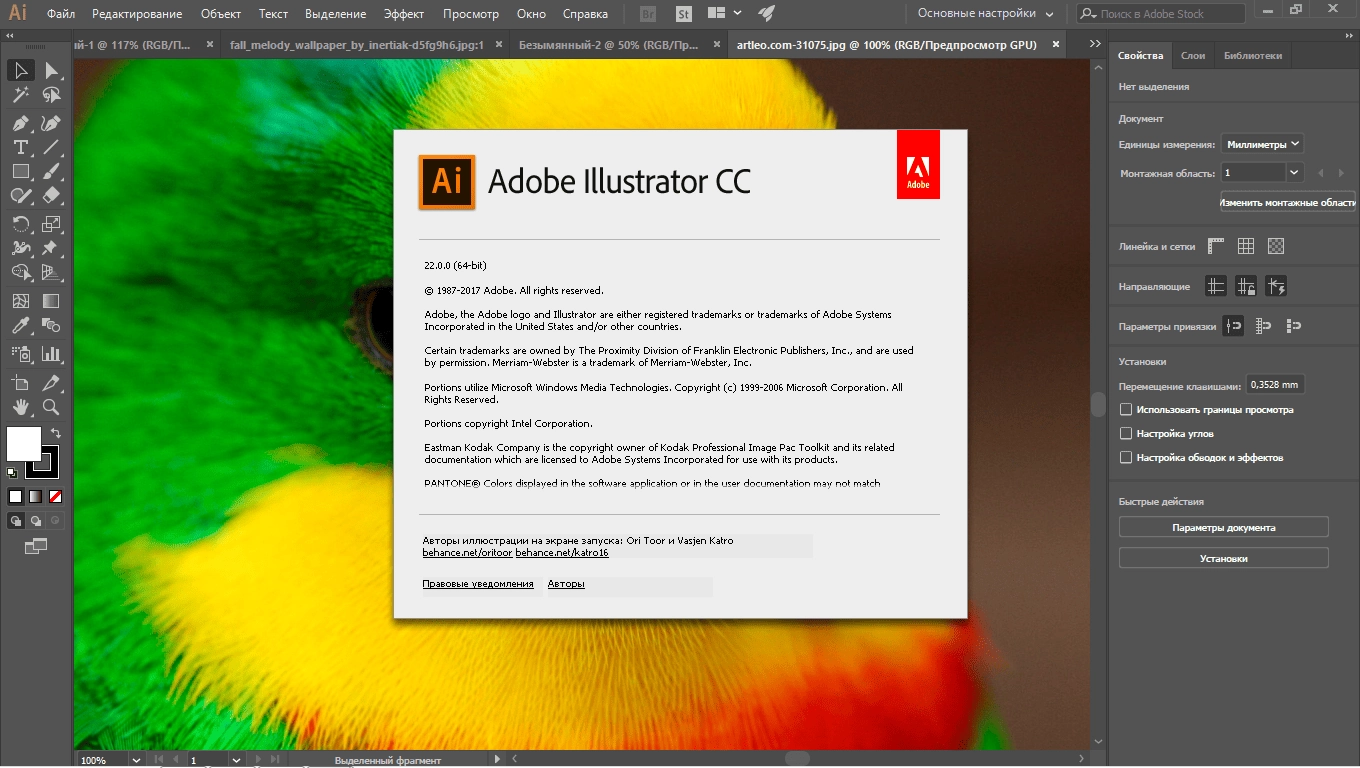Select the Blend tool

coord(51,325)
